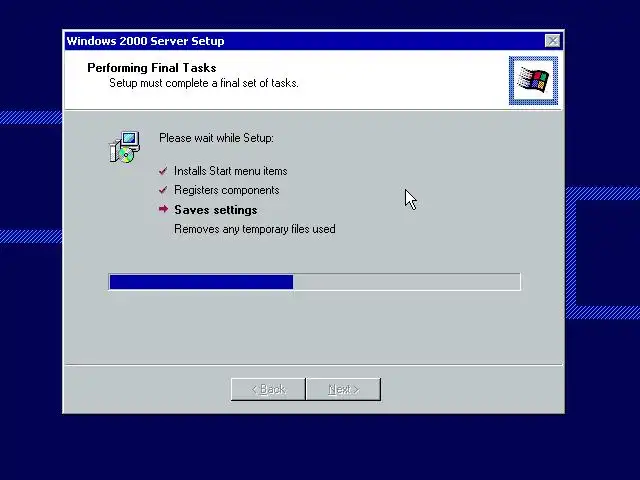Click the greyed-out Next button

[x=343, y=389]
